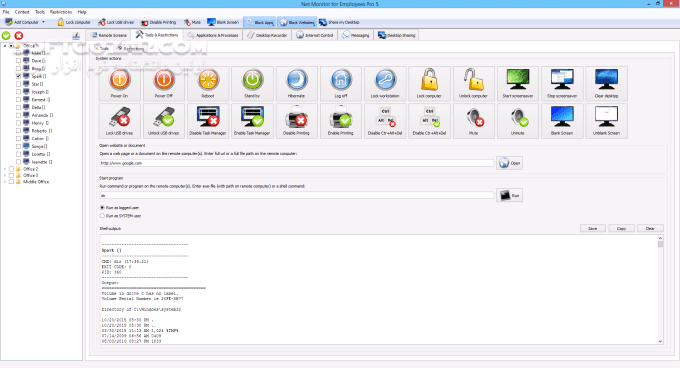
Task: Switch to the Applications & Processes tab
Action: tap(213, 35)
